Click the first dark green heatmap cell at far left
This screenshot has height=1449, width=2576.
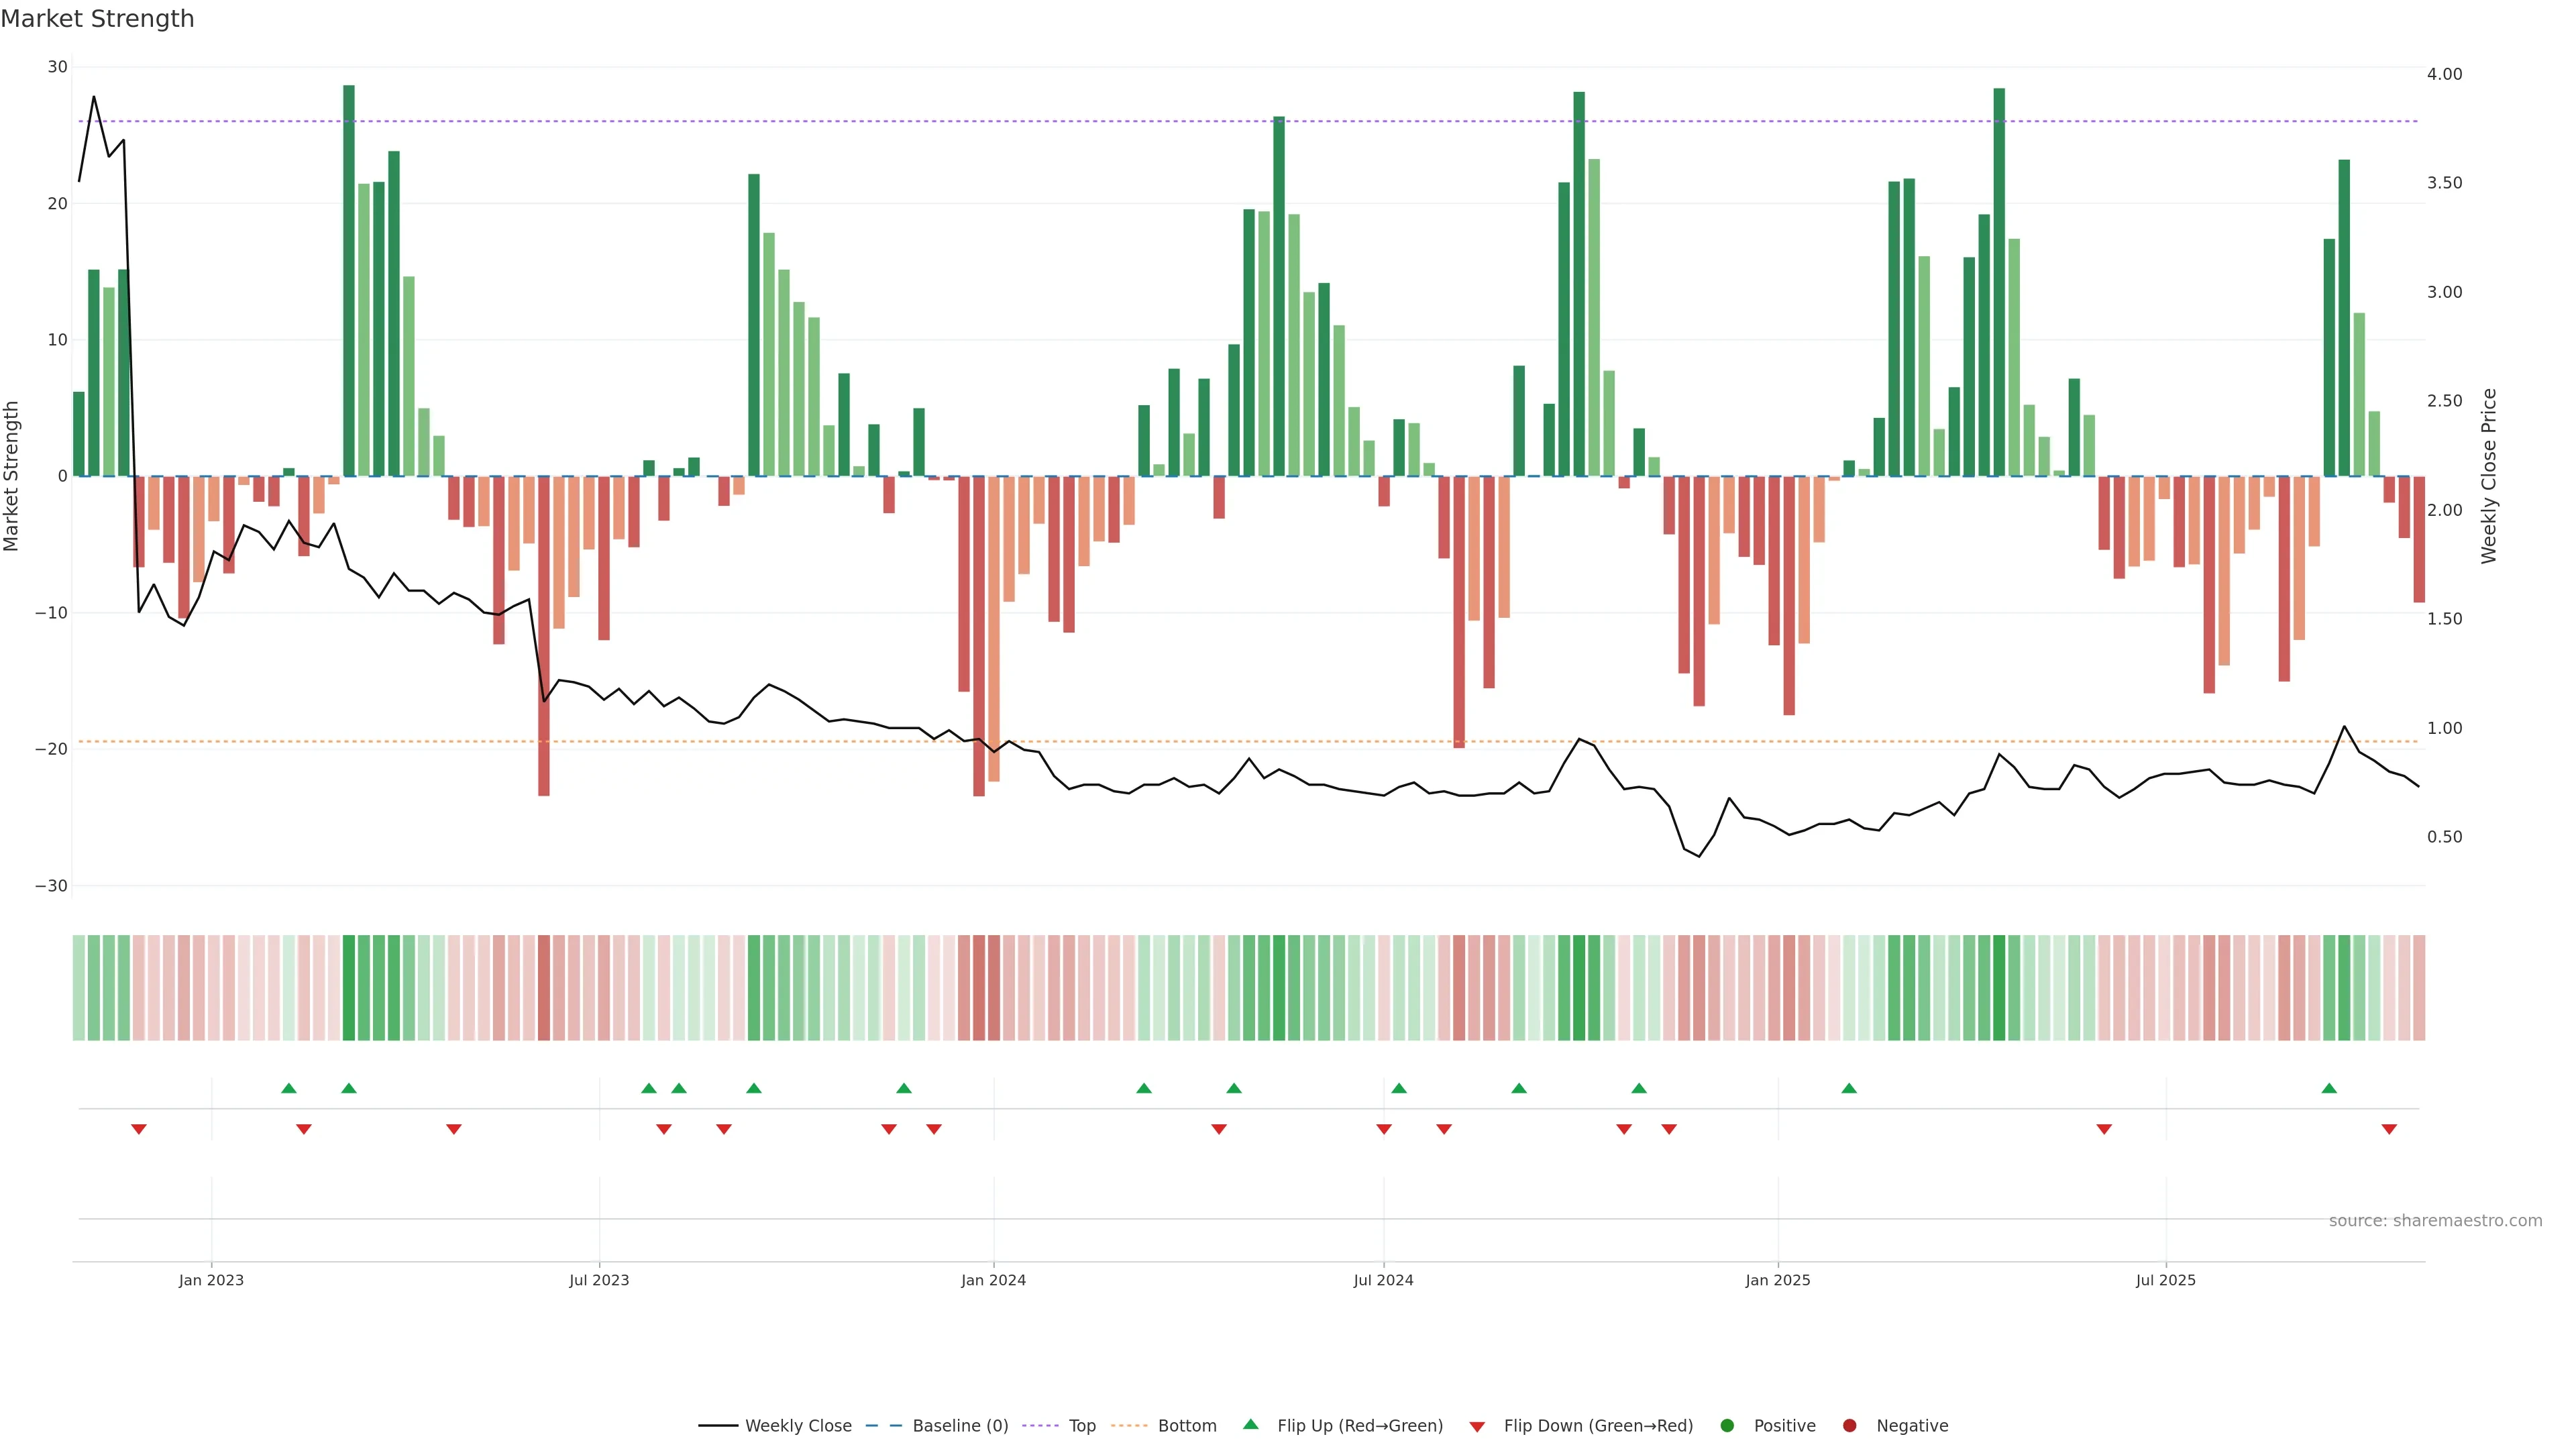click(79, 988)
